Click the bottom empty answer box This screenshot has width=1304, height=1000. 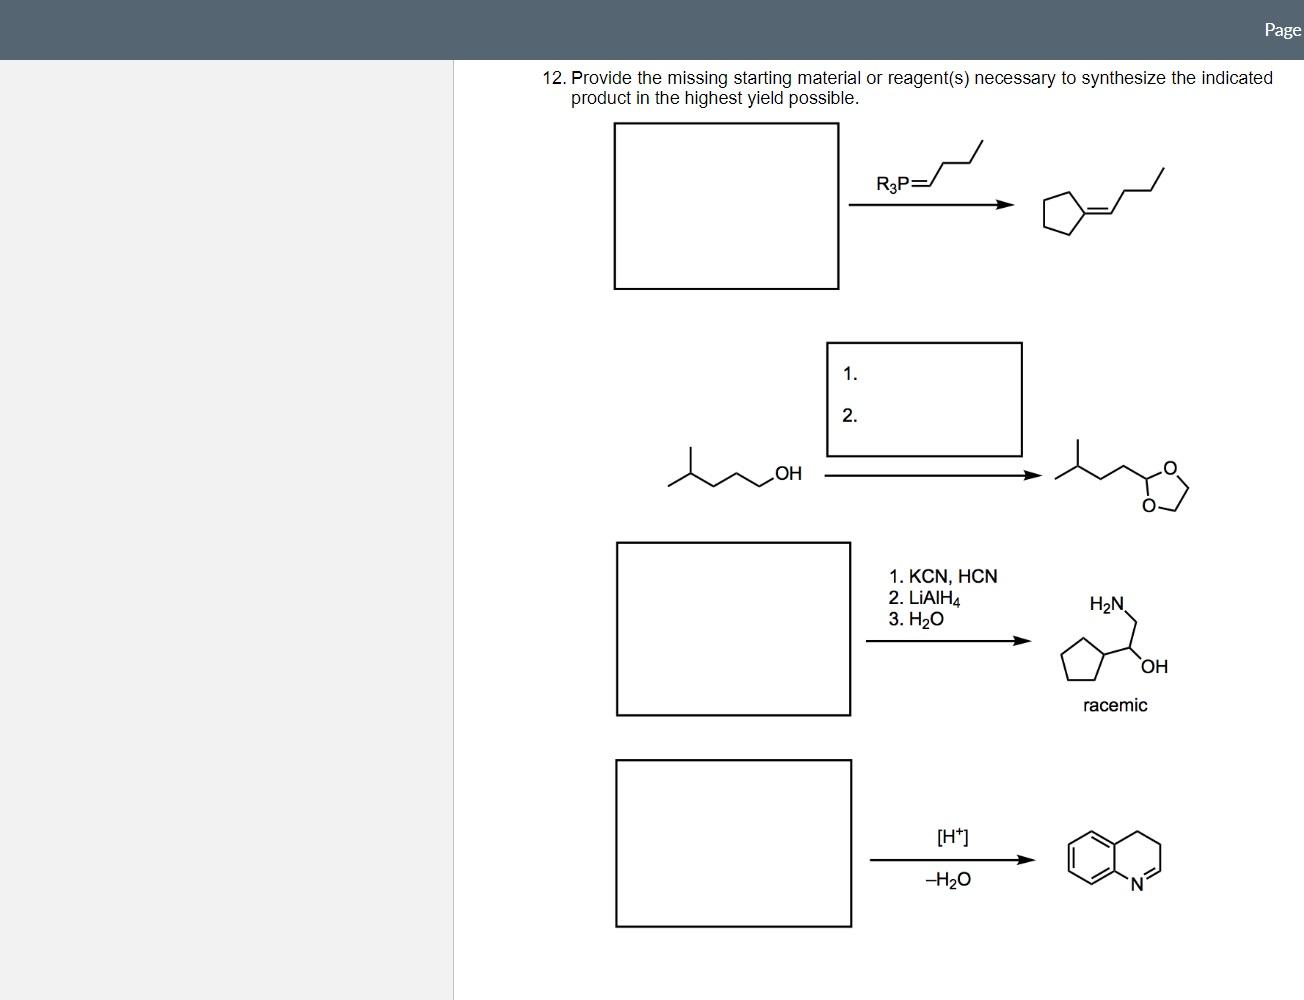pyautogui.click(x=732, y=843)
